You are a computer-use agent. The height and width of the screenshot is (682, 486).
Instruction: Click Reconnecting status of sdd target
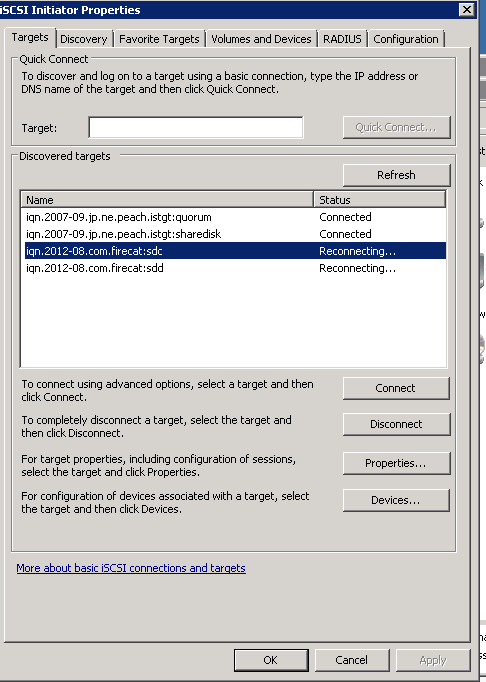tap(357, 268)
